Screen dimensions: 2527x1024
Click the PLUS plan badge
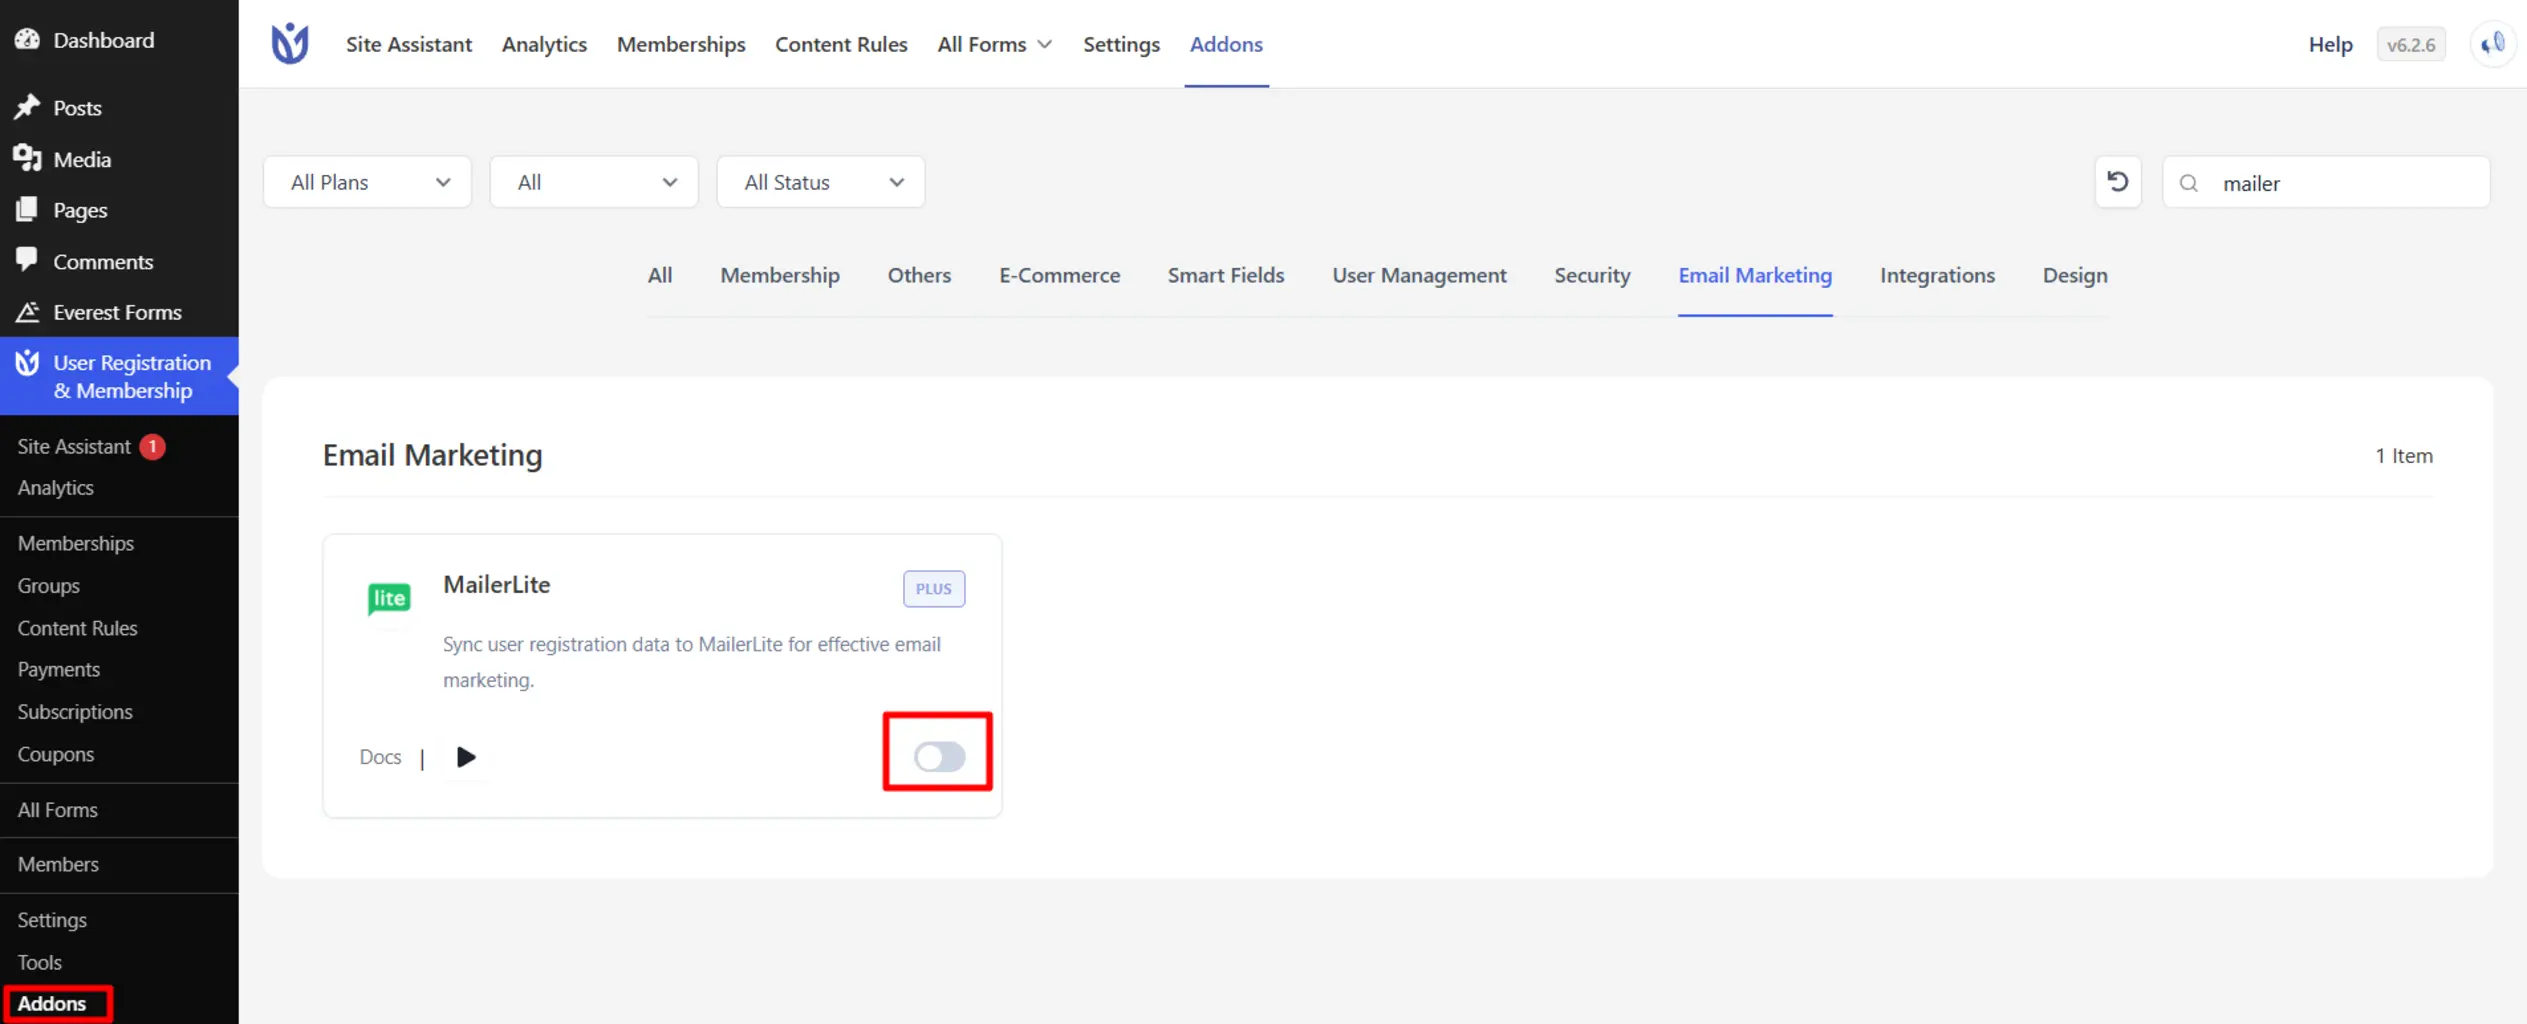(x=934, y=589)
